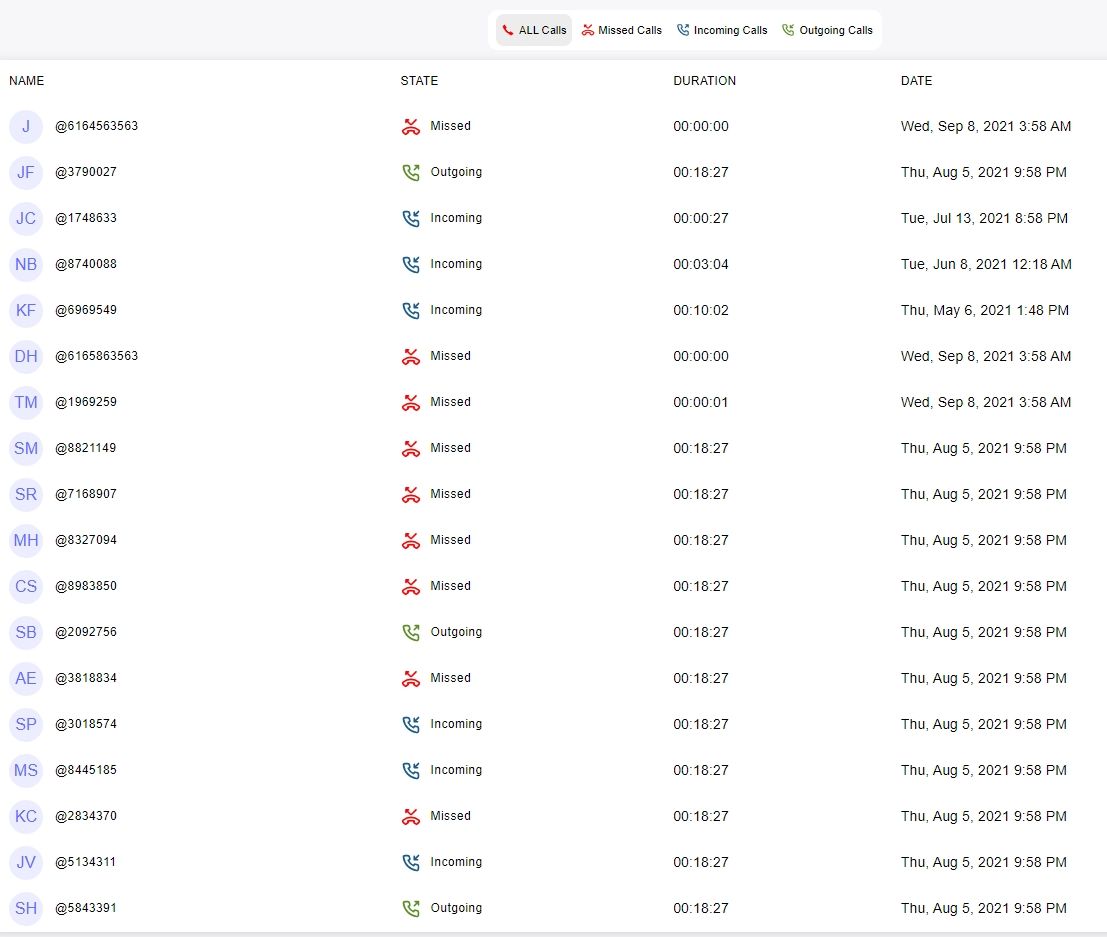
Task: Click missed call icon for @1969259
Action: [411, 402]
